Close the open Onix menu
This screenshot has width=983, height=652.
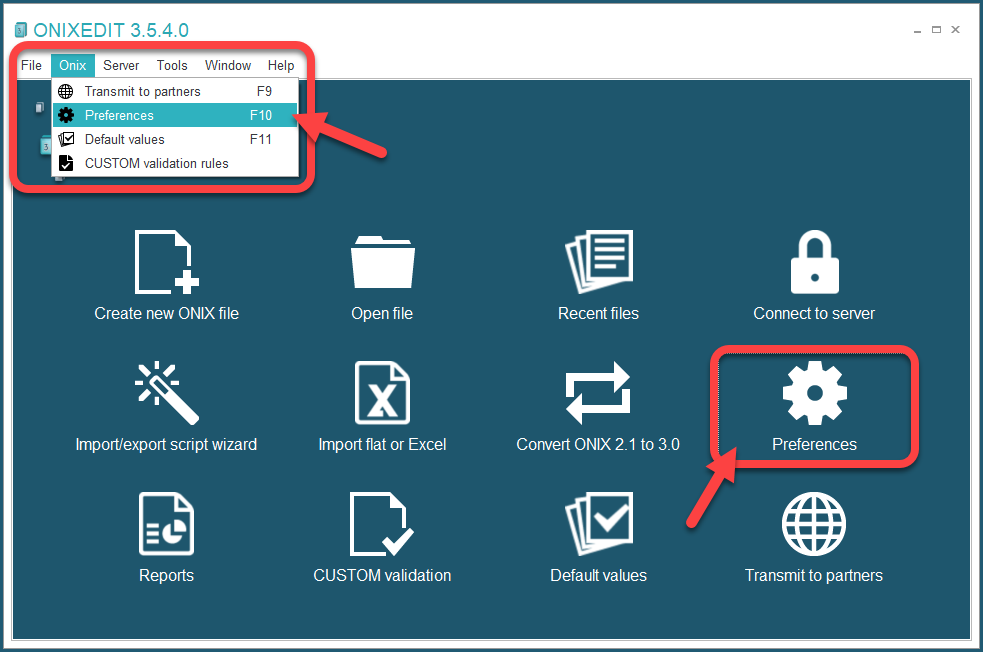coord(73,65)
